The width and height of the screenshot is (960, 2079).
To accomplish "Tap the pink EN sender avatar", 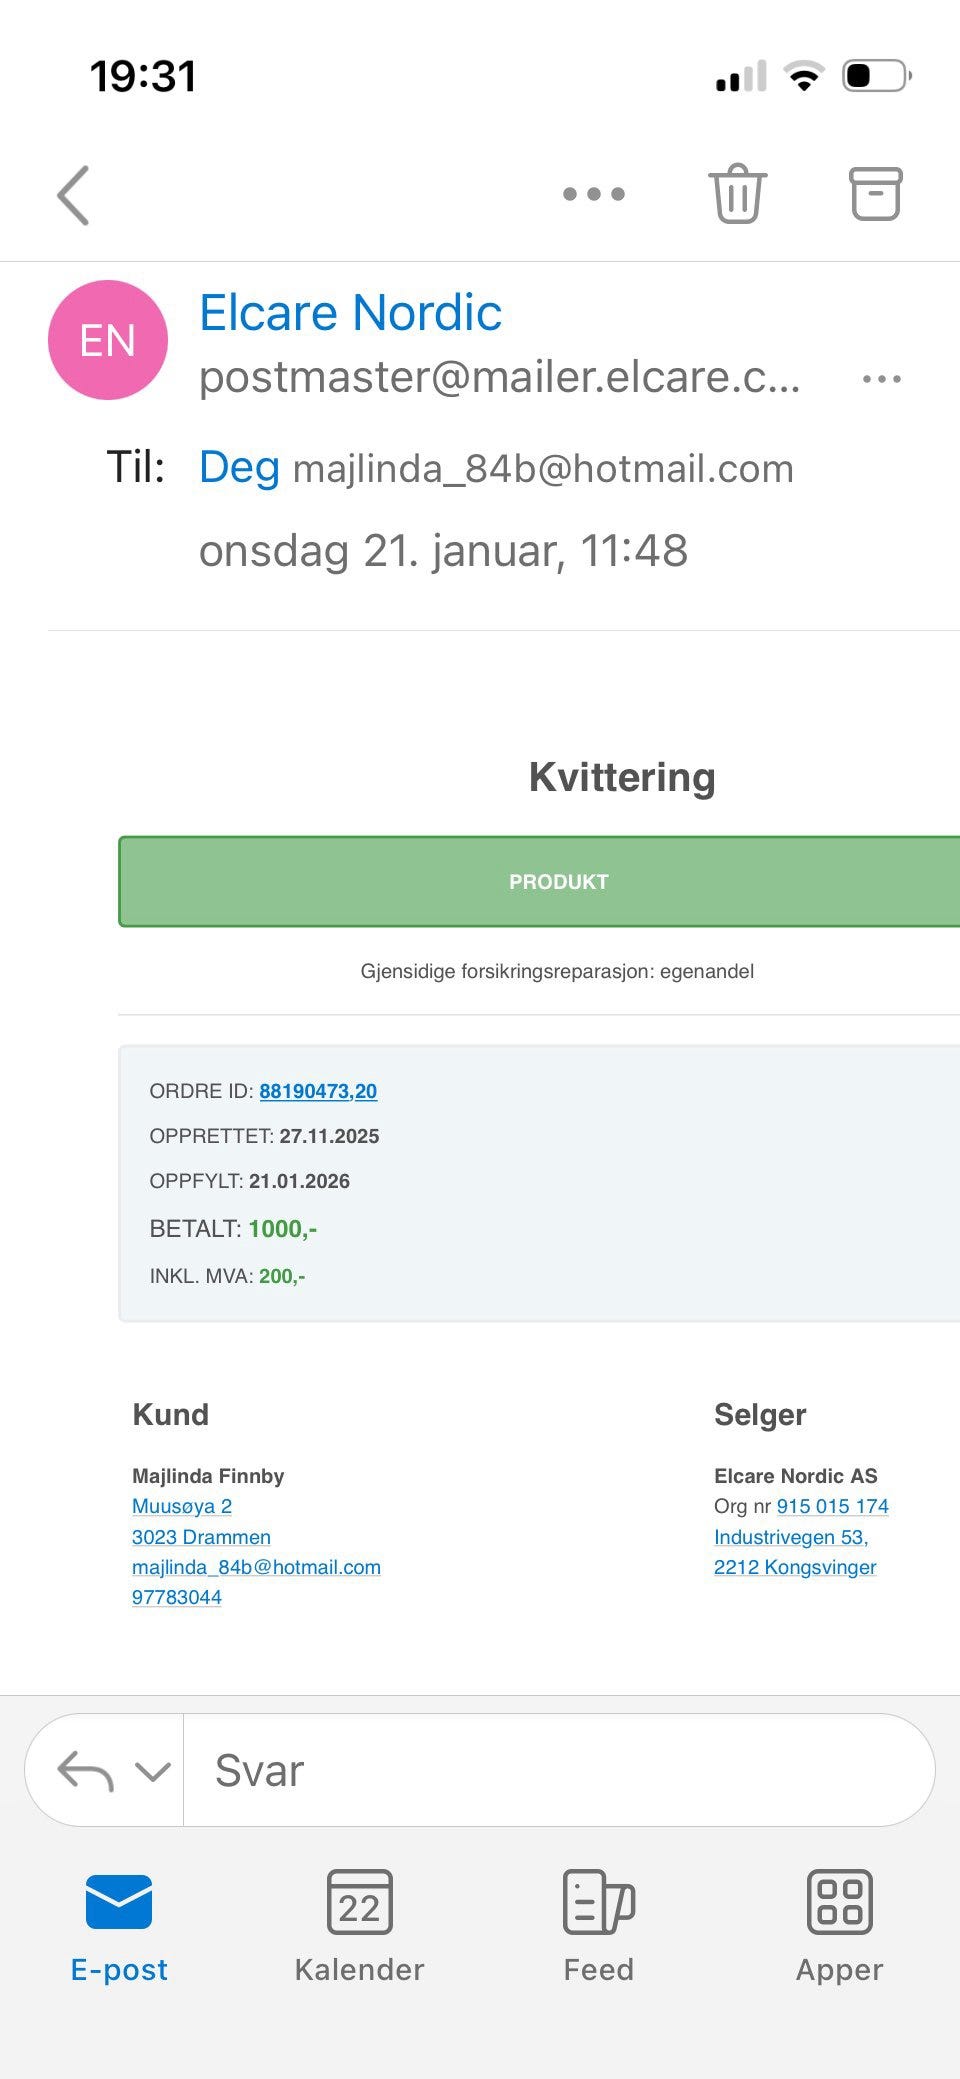I will click(x=108, y=340).
